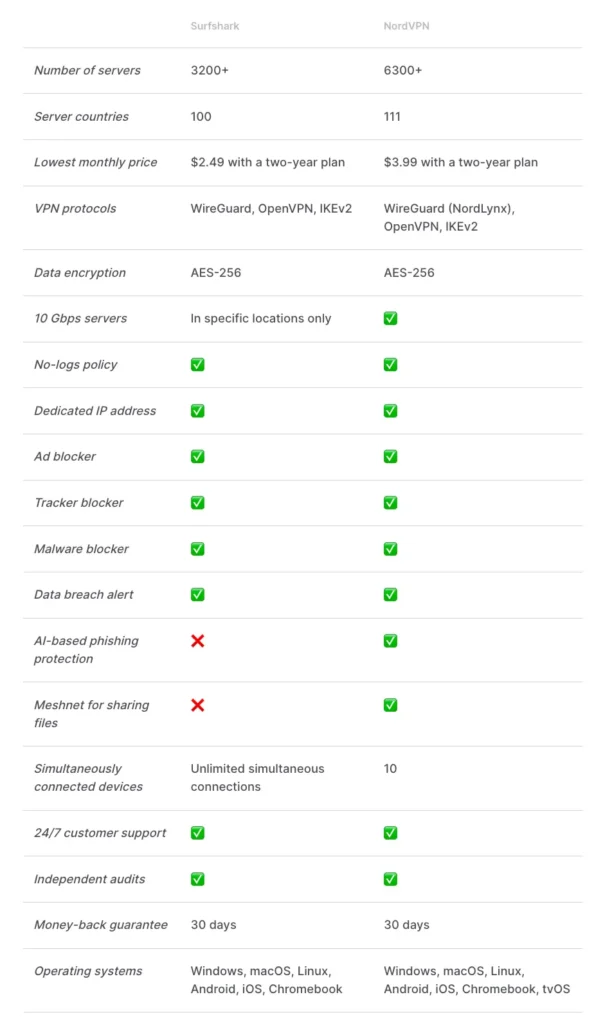Click the Unlimited simultaneous connections text
This screenshot has height=1024, width=603.
point(257,777)
